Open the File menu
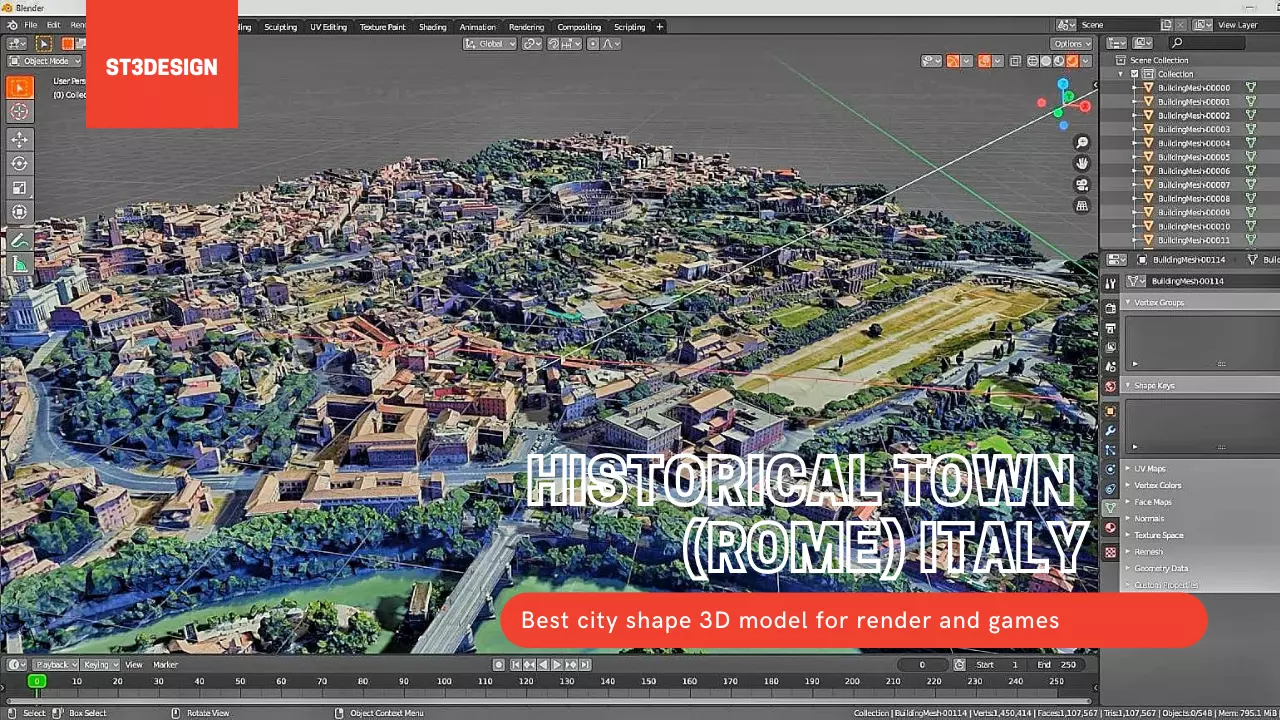Viewport: 1280px width, 720px height. click(x=30, y=25)
